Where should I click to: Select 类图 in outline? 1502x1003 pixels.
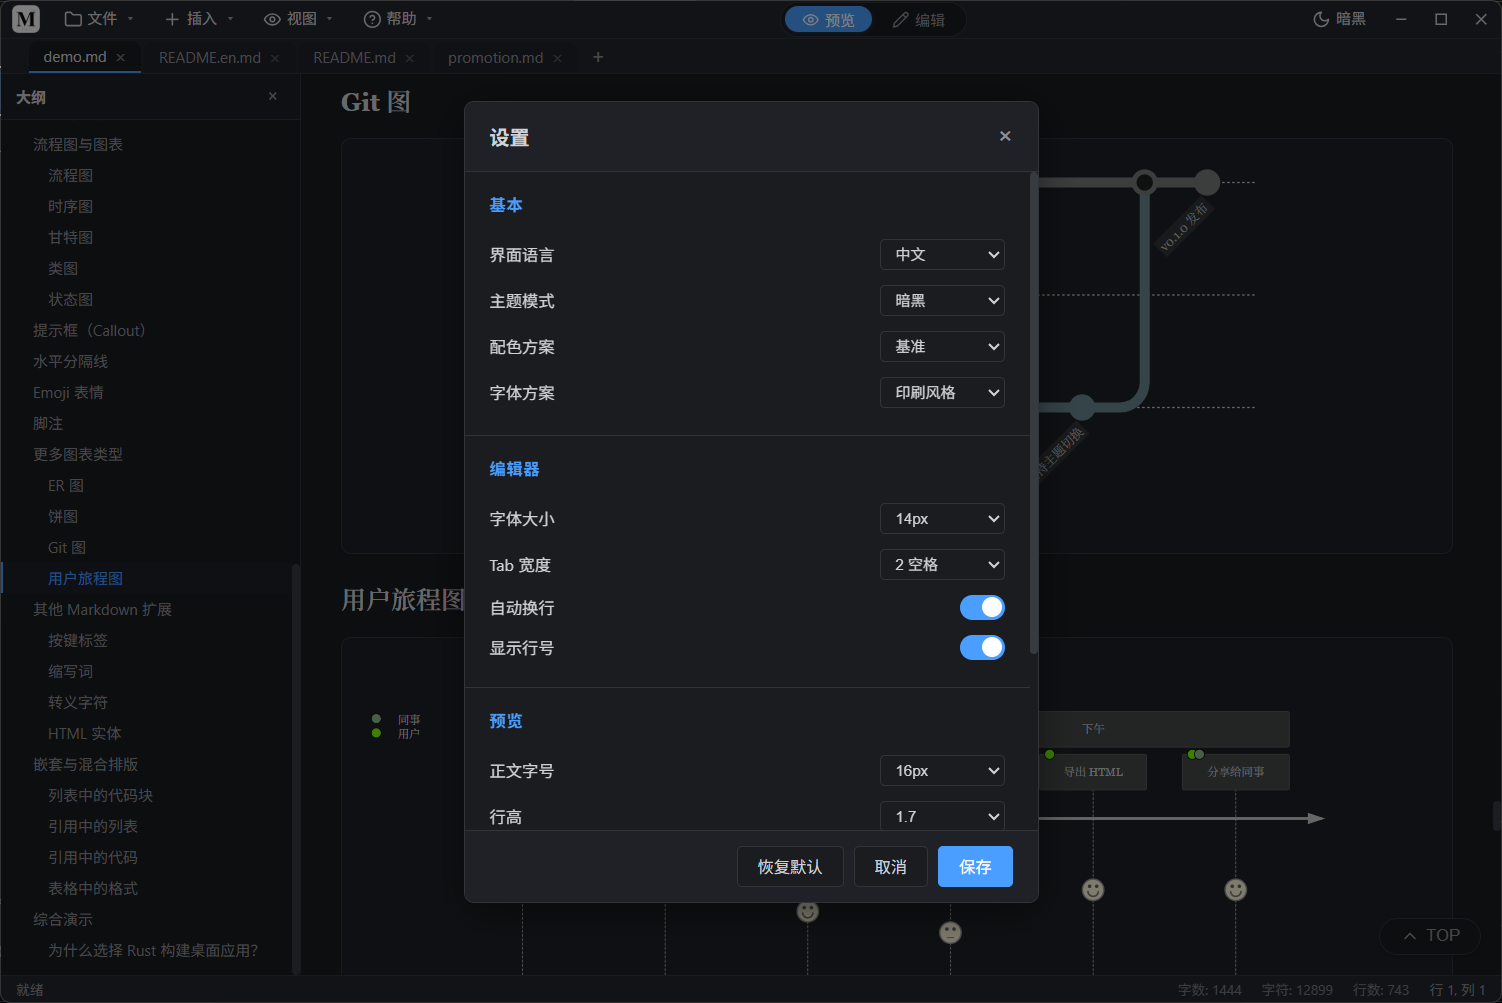click(x=63, y=268)
